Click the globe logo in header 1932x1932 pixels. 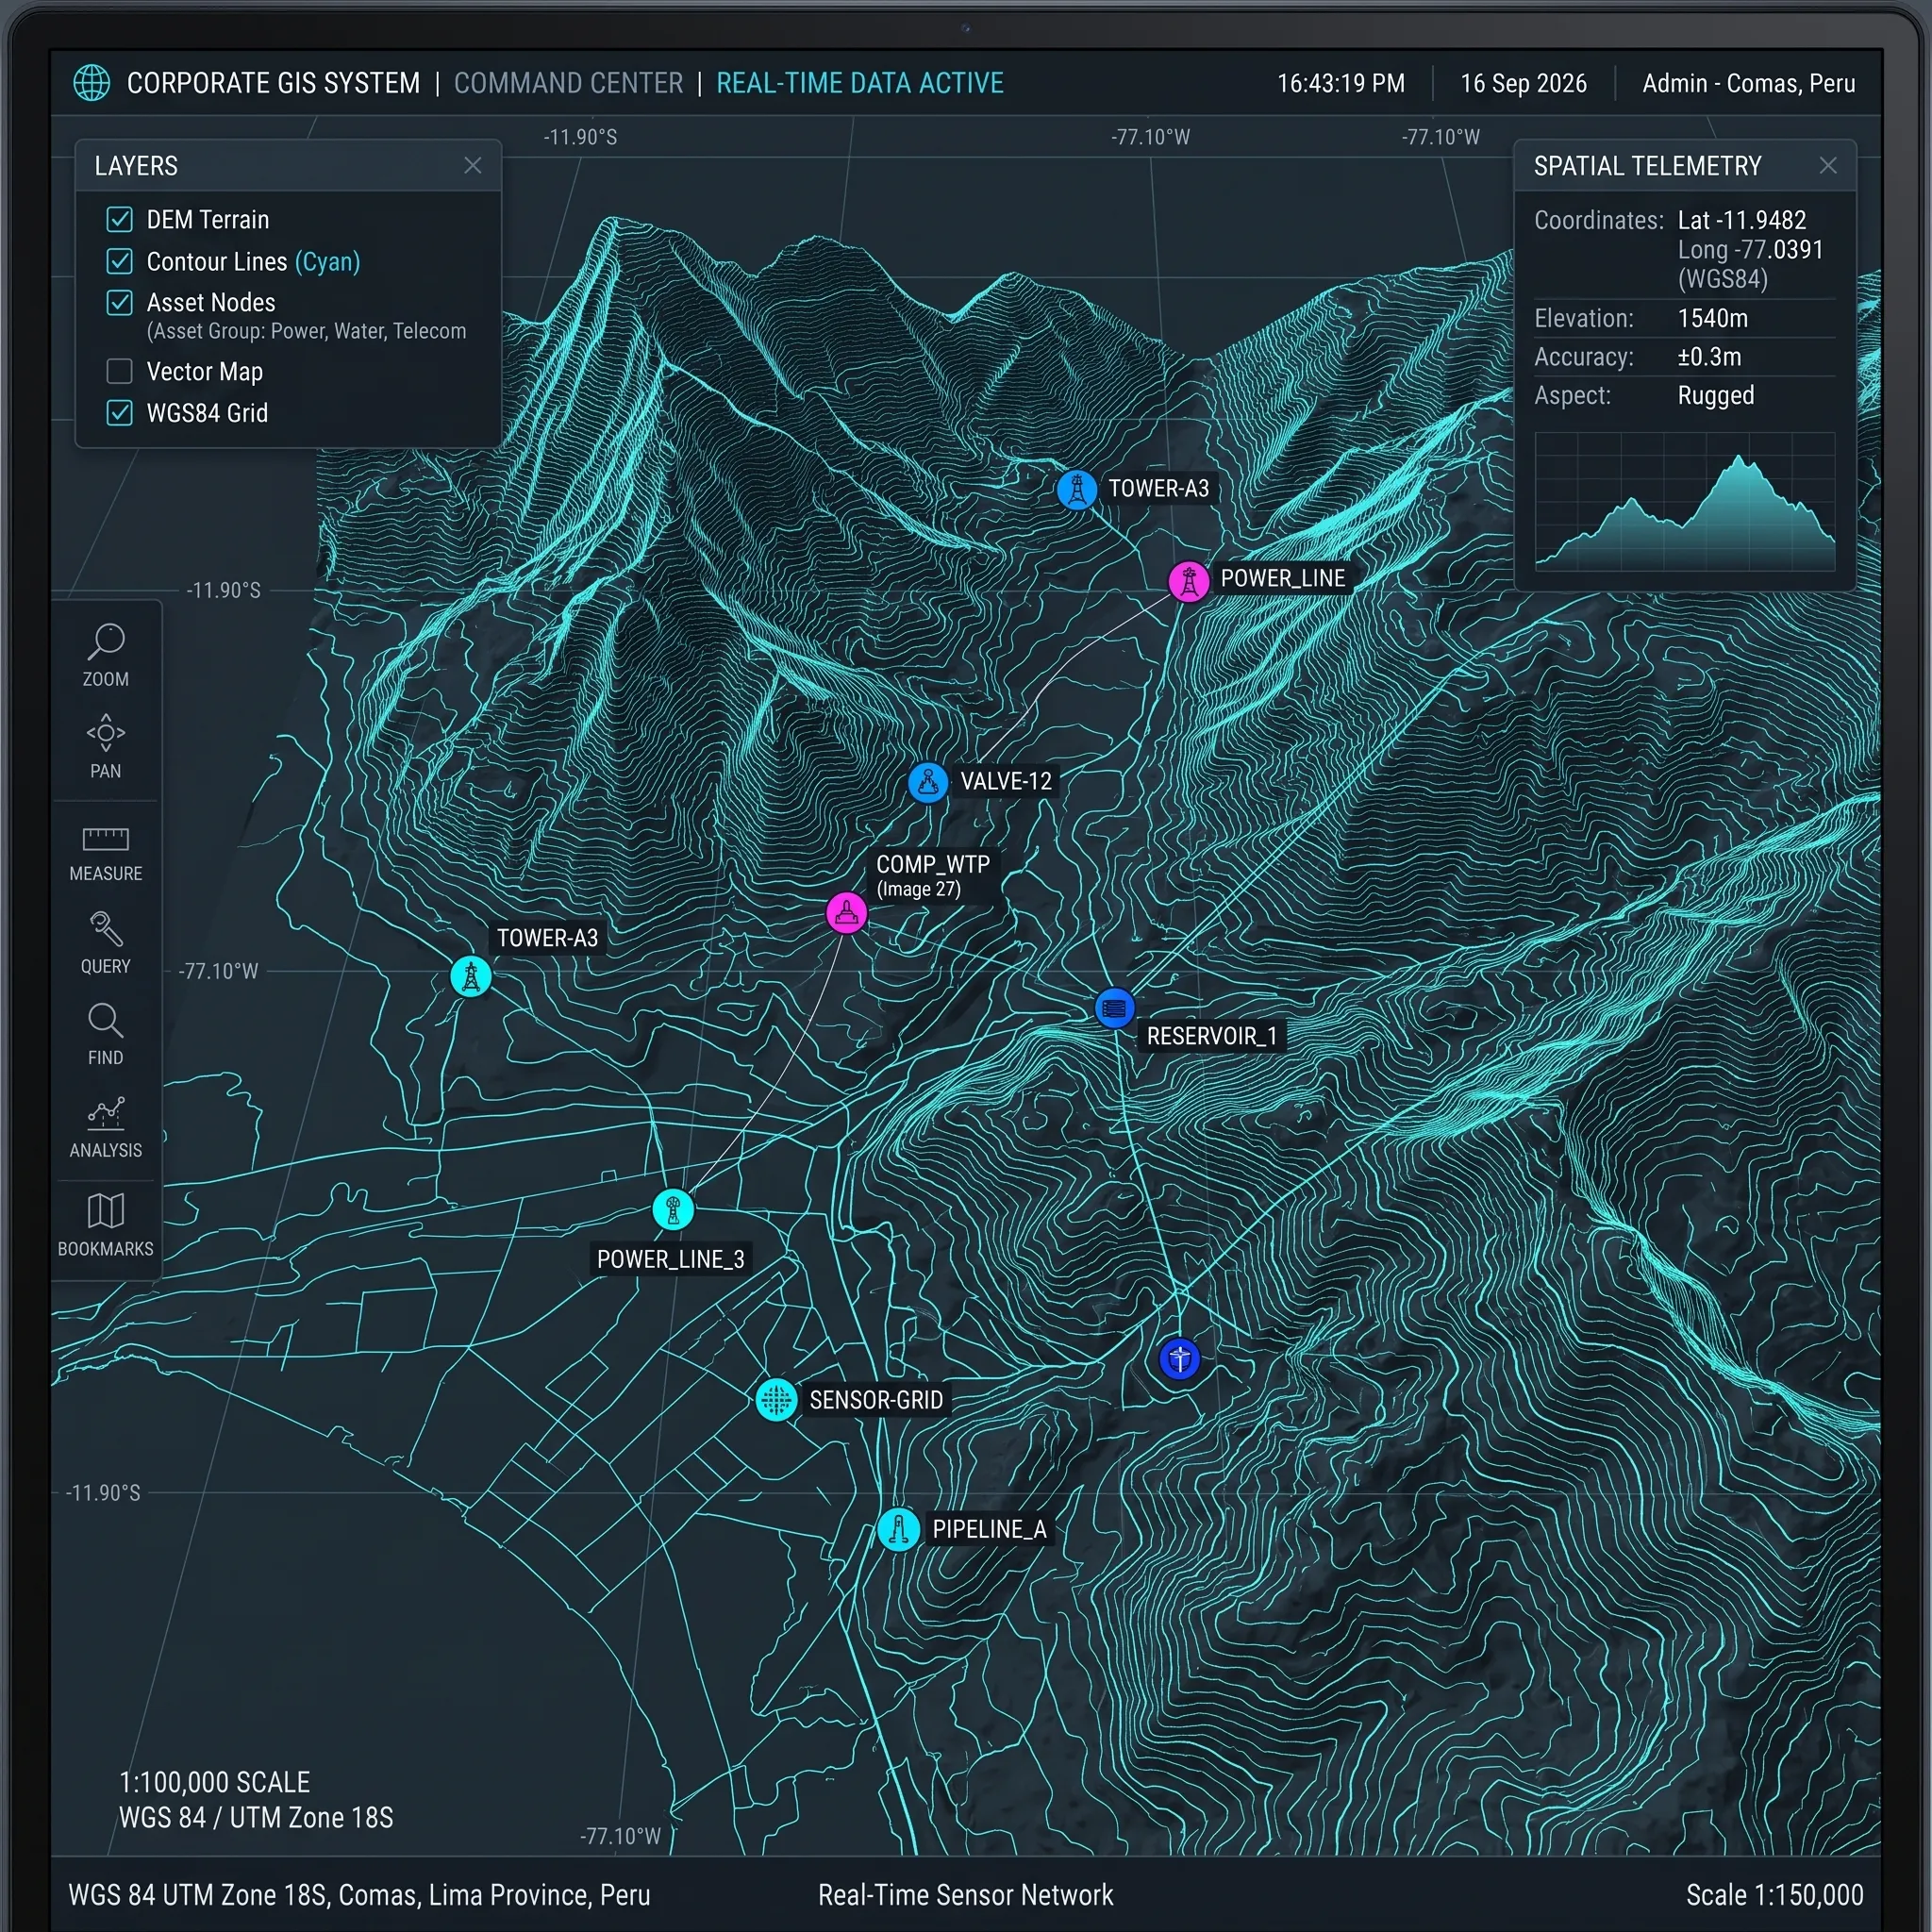(x=92, y=83)
